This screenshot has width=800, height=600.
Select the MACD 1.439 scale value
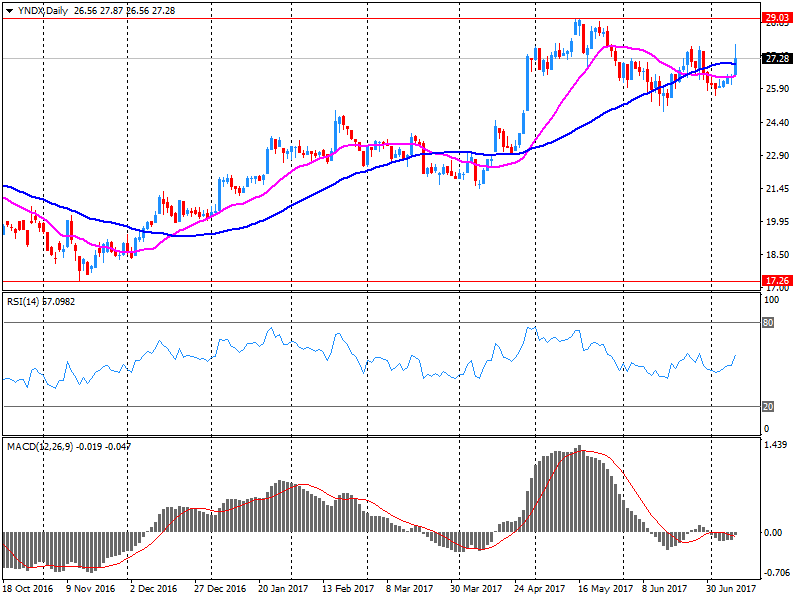point(775,444)
